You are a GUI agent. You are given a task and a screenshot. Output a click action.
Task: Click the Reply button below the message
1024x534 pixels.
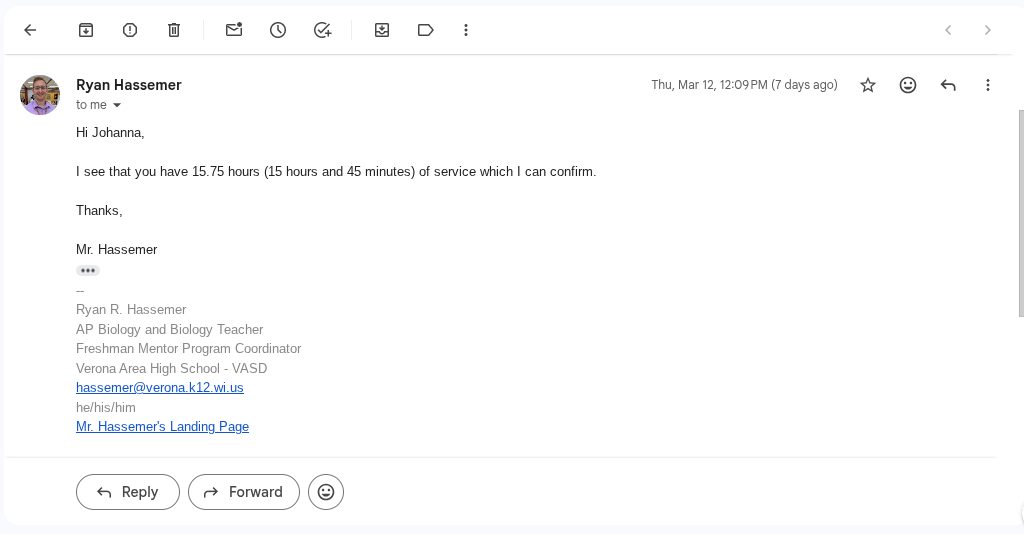[x=128, y=492]
